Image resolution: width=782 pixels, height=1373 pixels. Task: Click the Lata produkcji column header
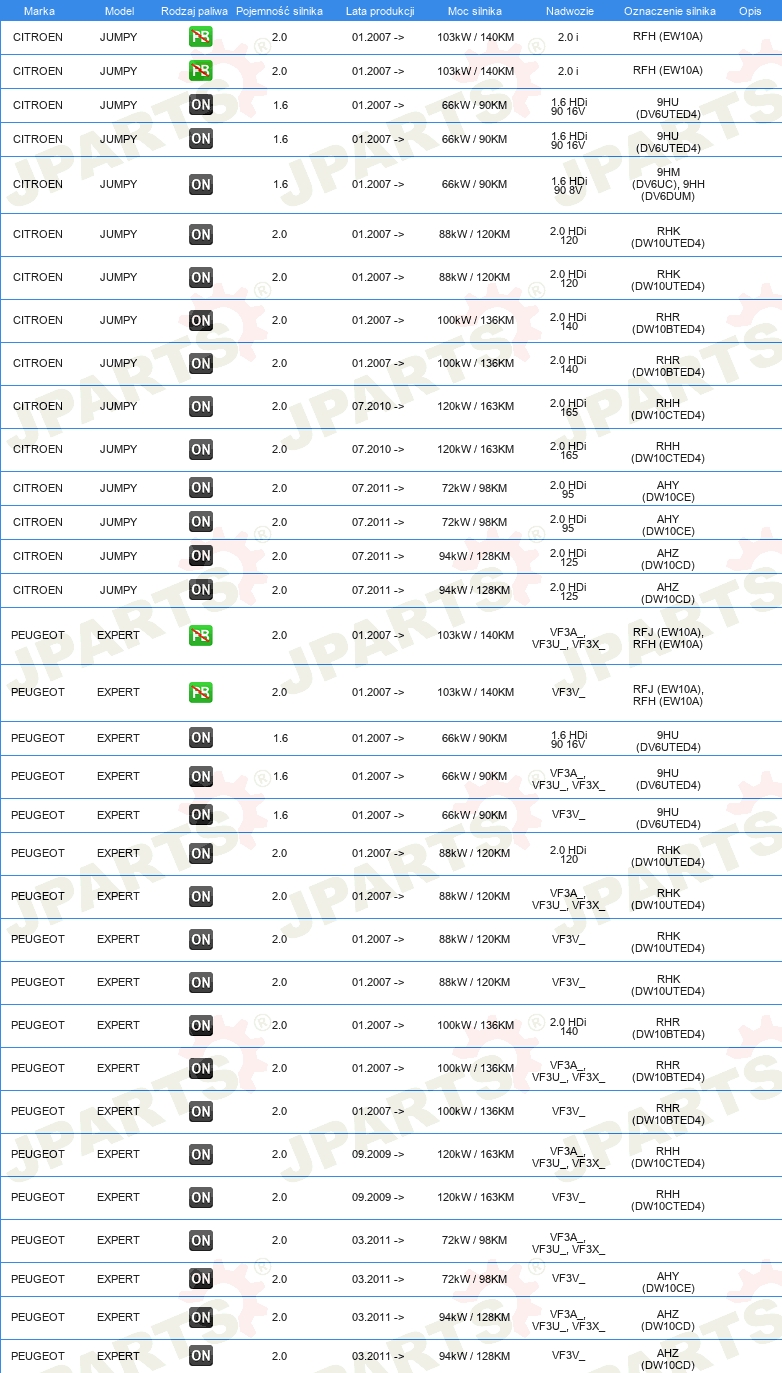pos(380,11)
